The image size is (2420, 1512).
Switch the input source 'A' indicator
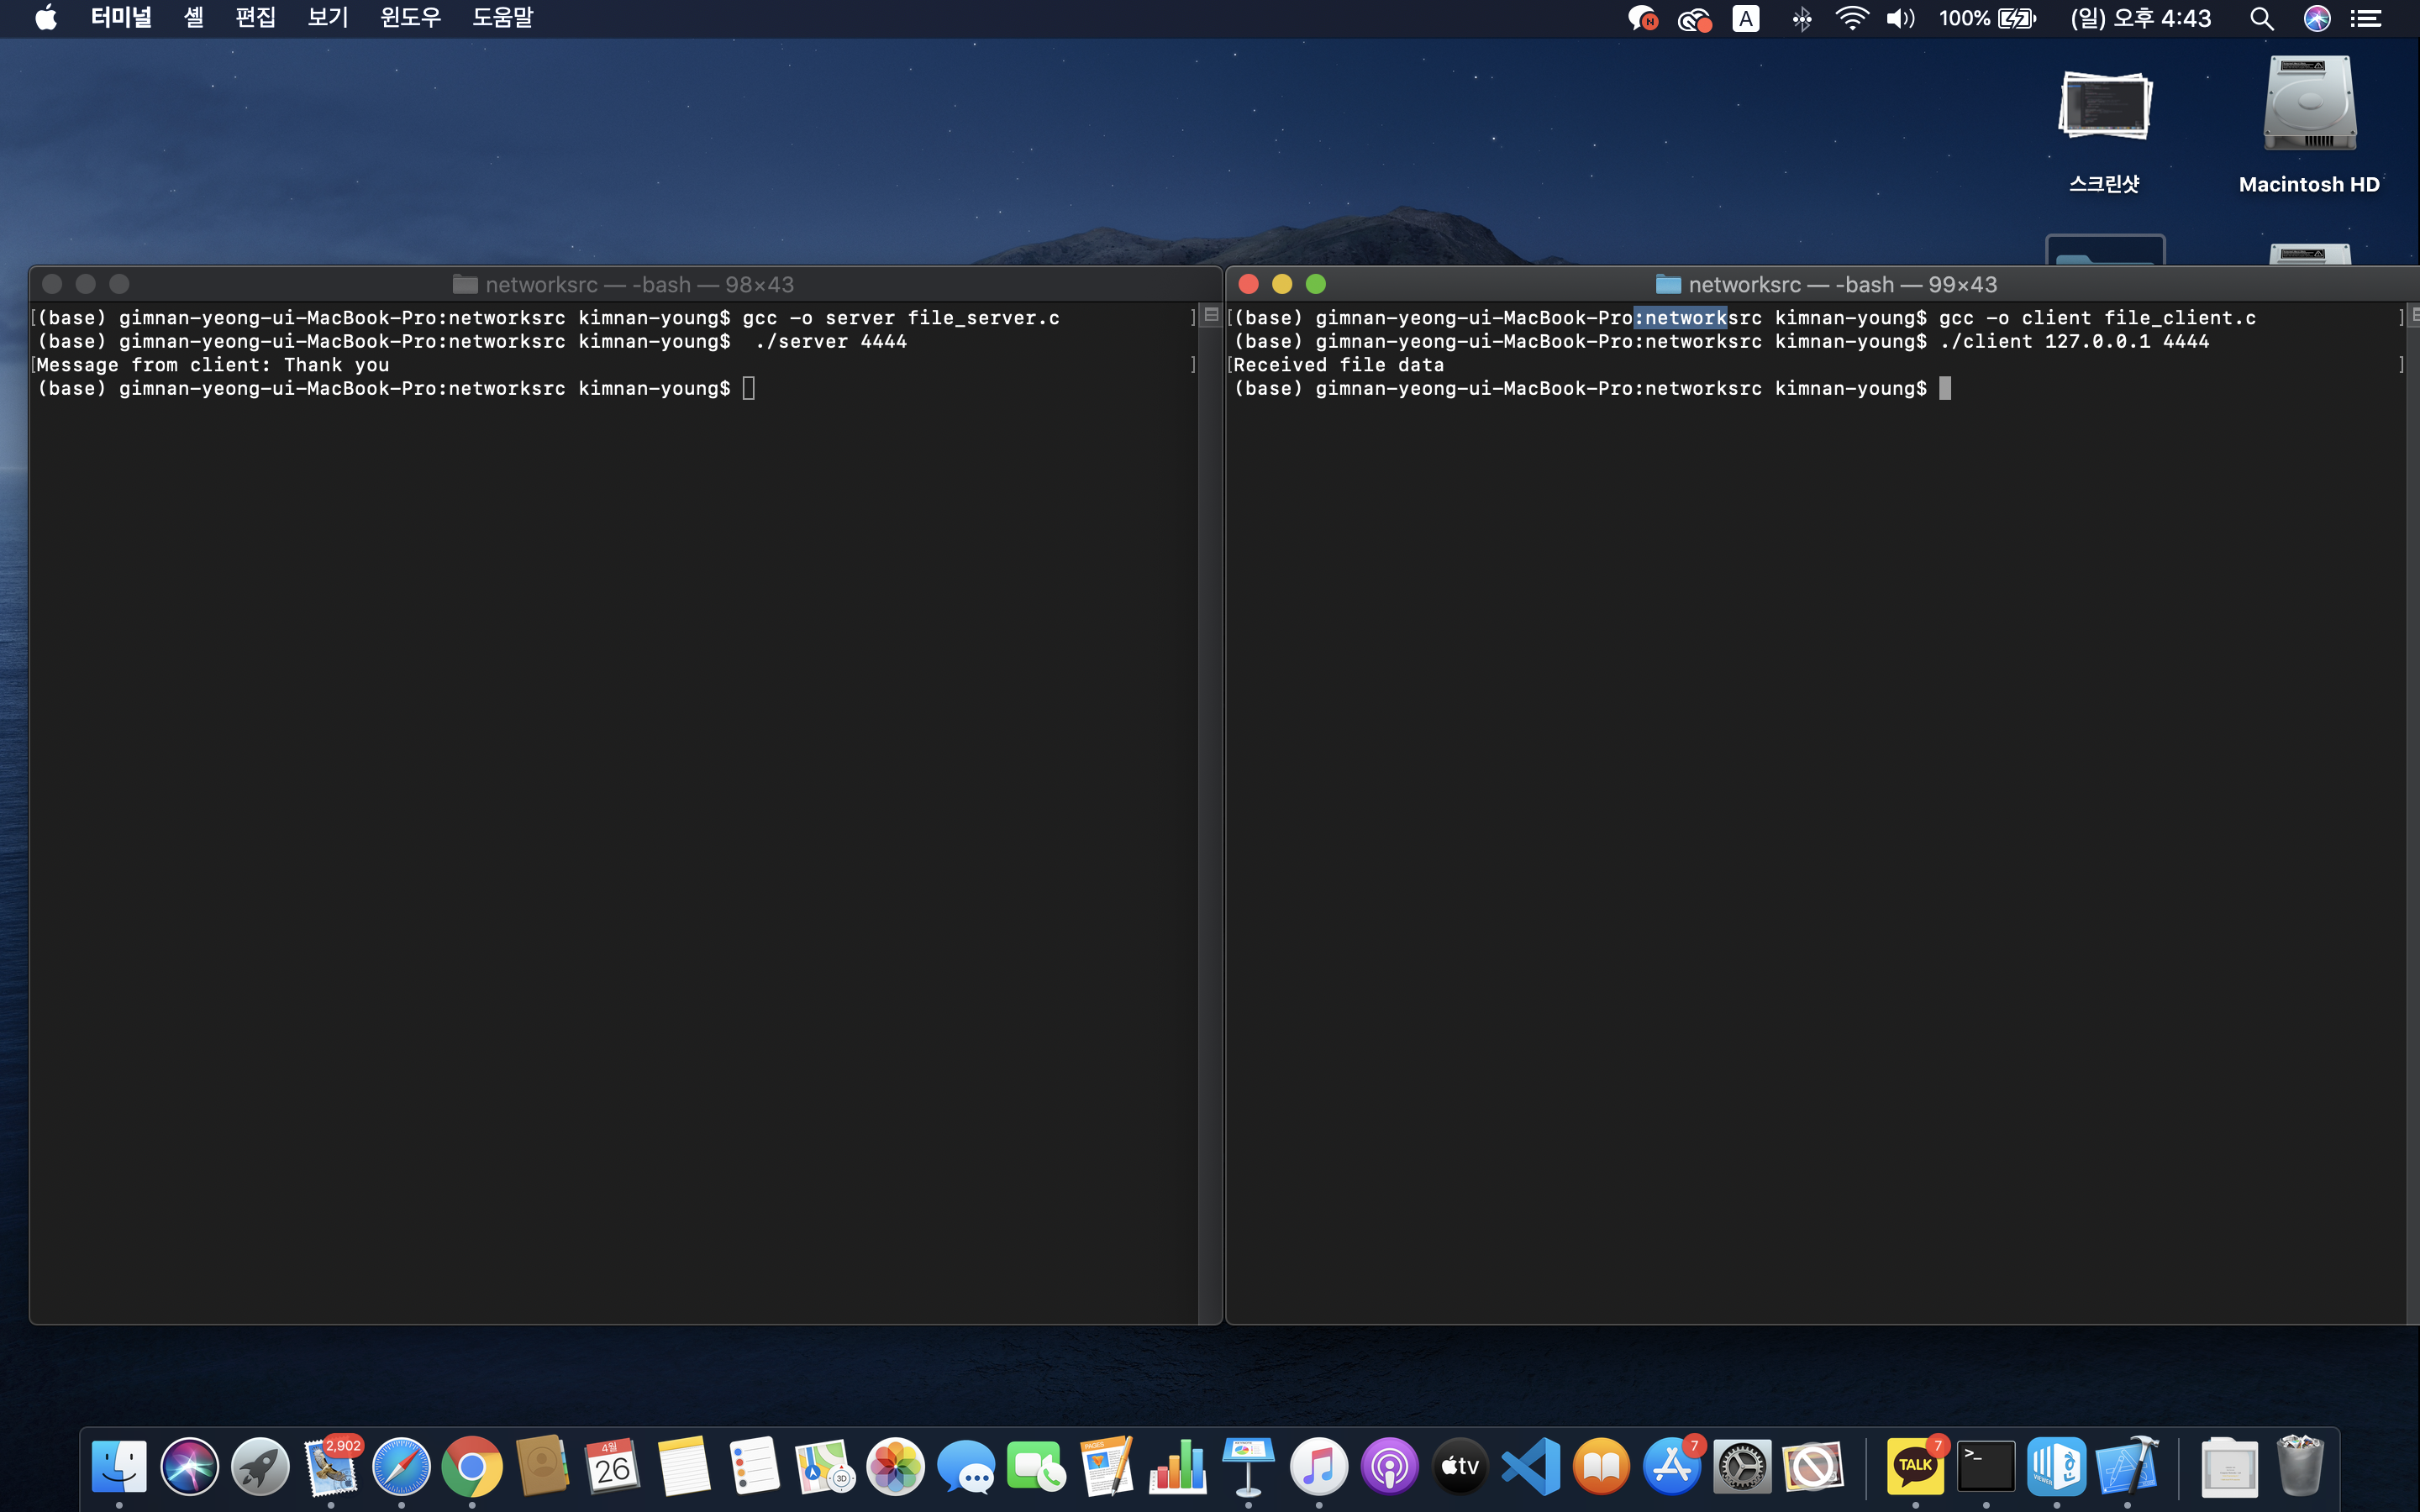[1745, 18]
